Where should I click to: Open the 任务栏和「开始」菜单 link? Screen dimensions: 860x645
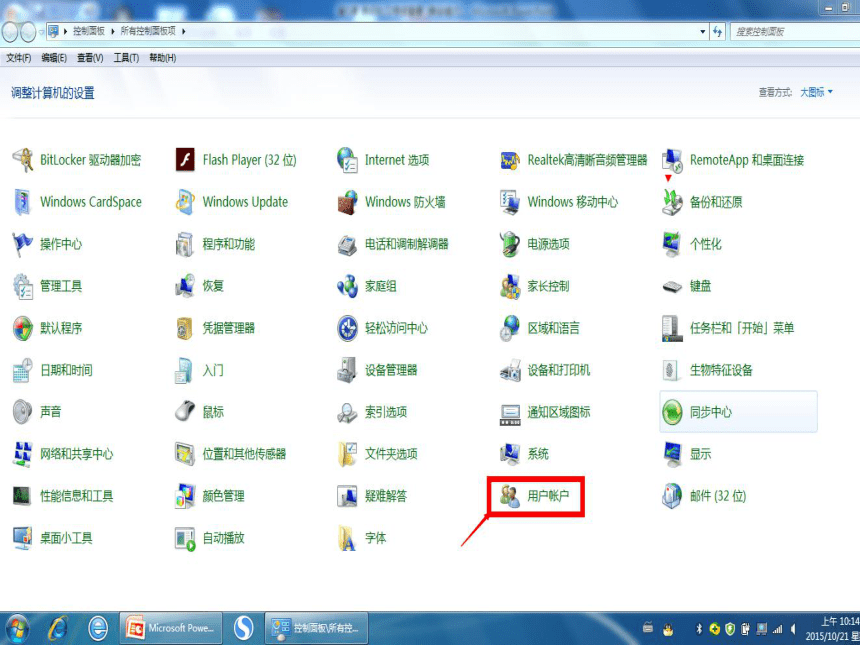pyautogui.click(x=742, y=328)
